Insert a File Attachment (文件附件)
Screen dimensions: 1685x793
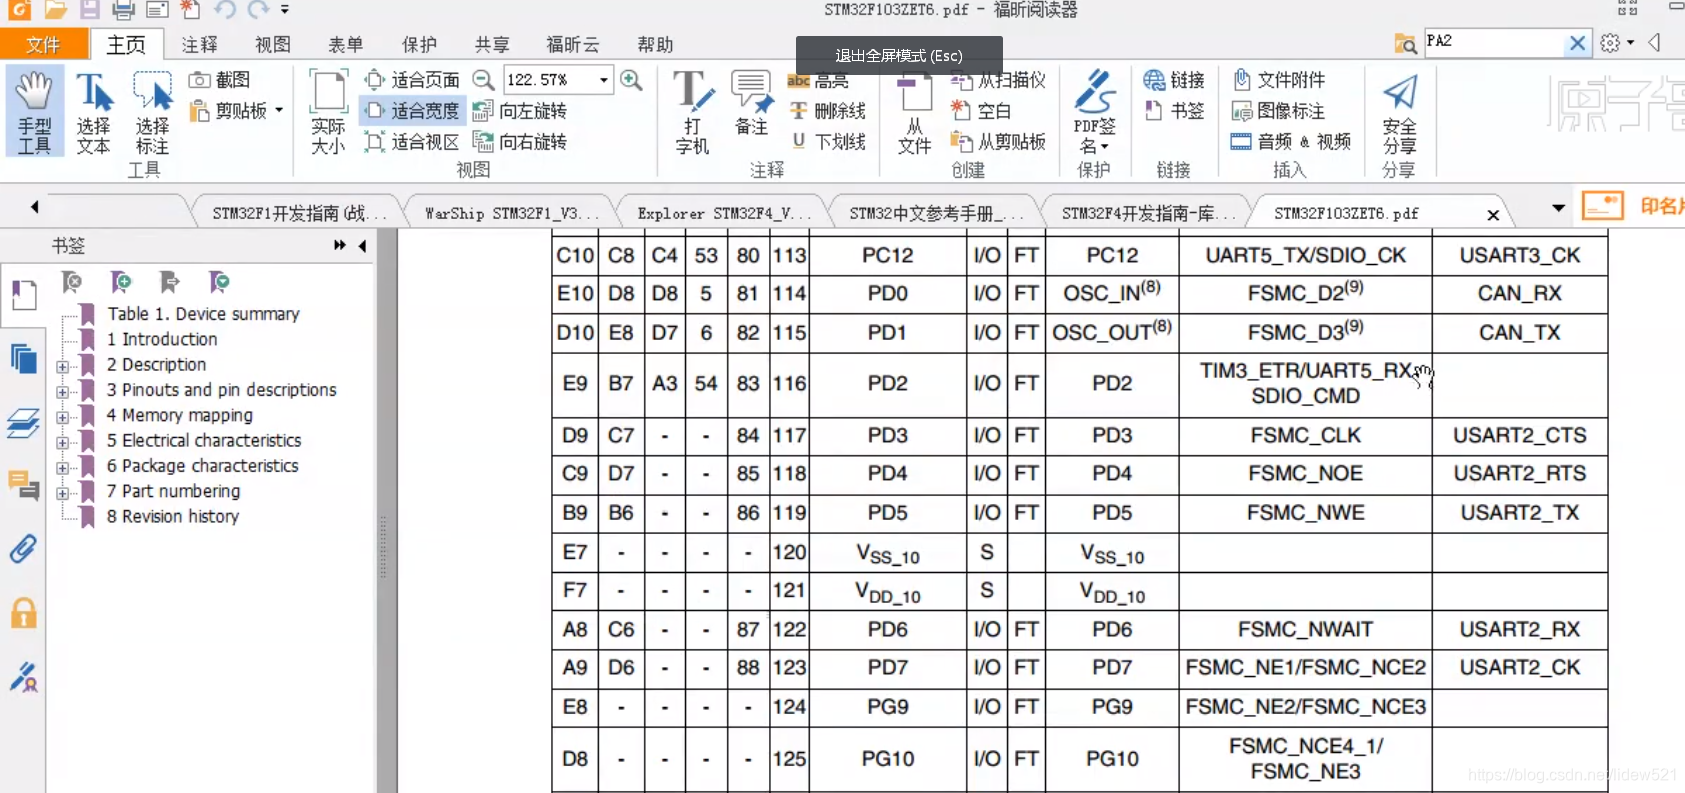(x=1279, y=80)
